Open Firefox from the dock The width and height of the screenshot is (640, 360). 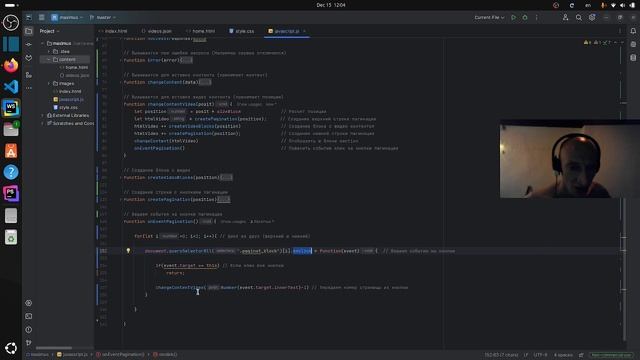click(x=11, y=65)
